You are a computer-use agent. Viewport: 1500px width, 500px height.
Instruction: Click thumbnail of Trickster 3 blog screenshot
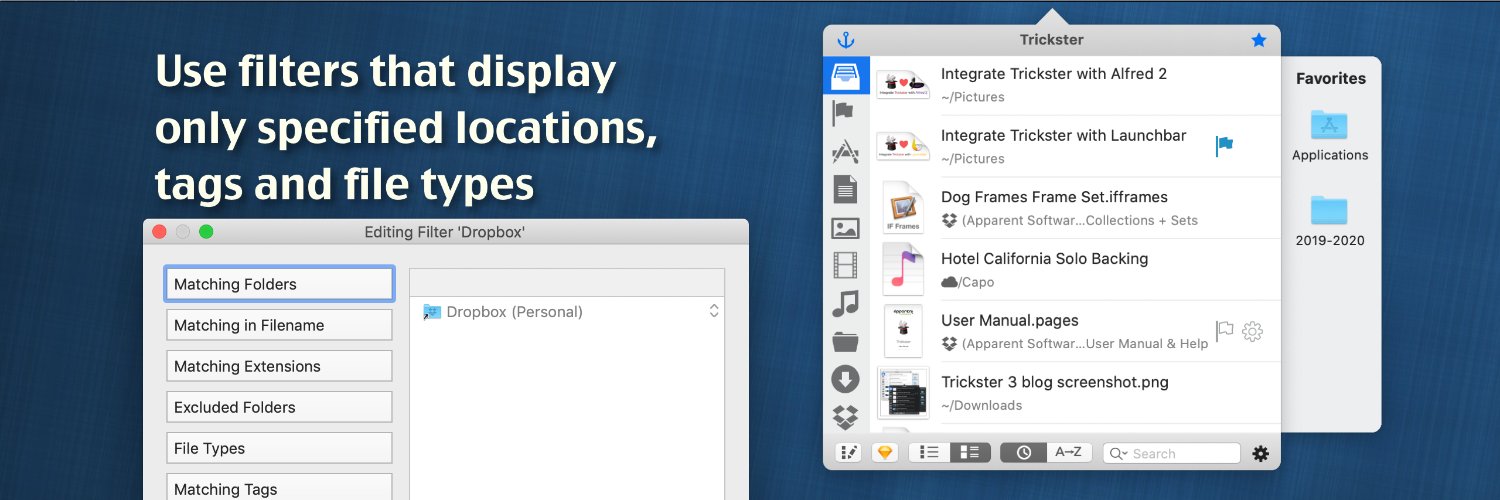[903, 392]
